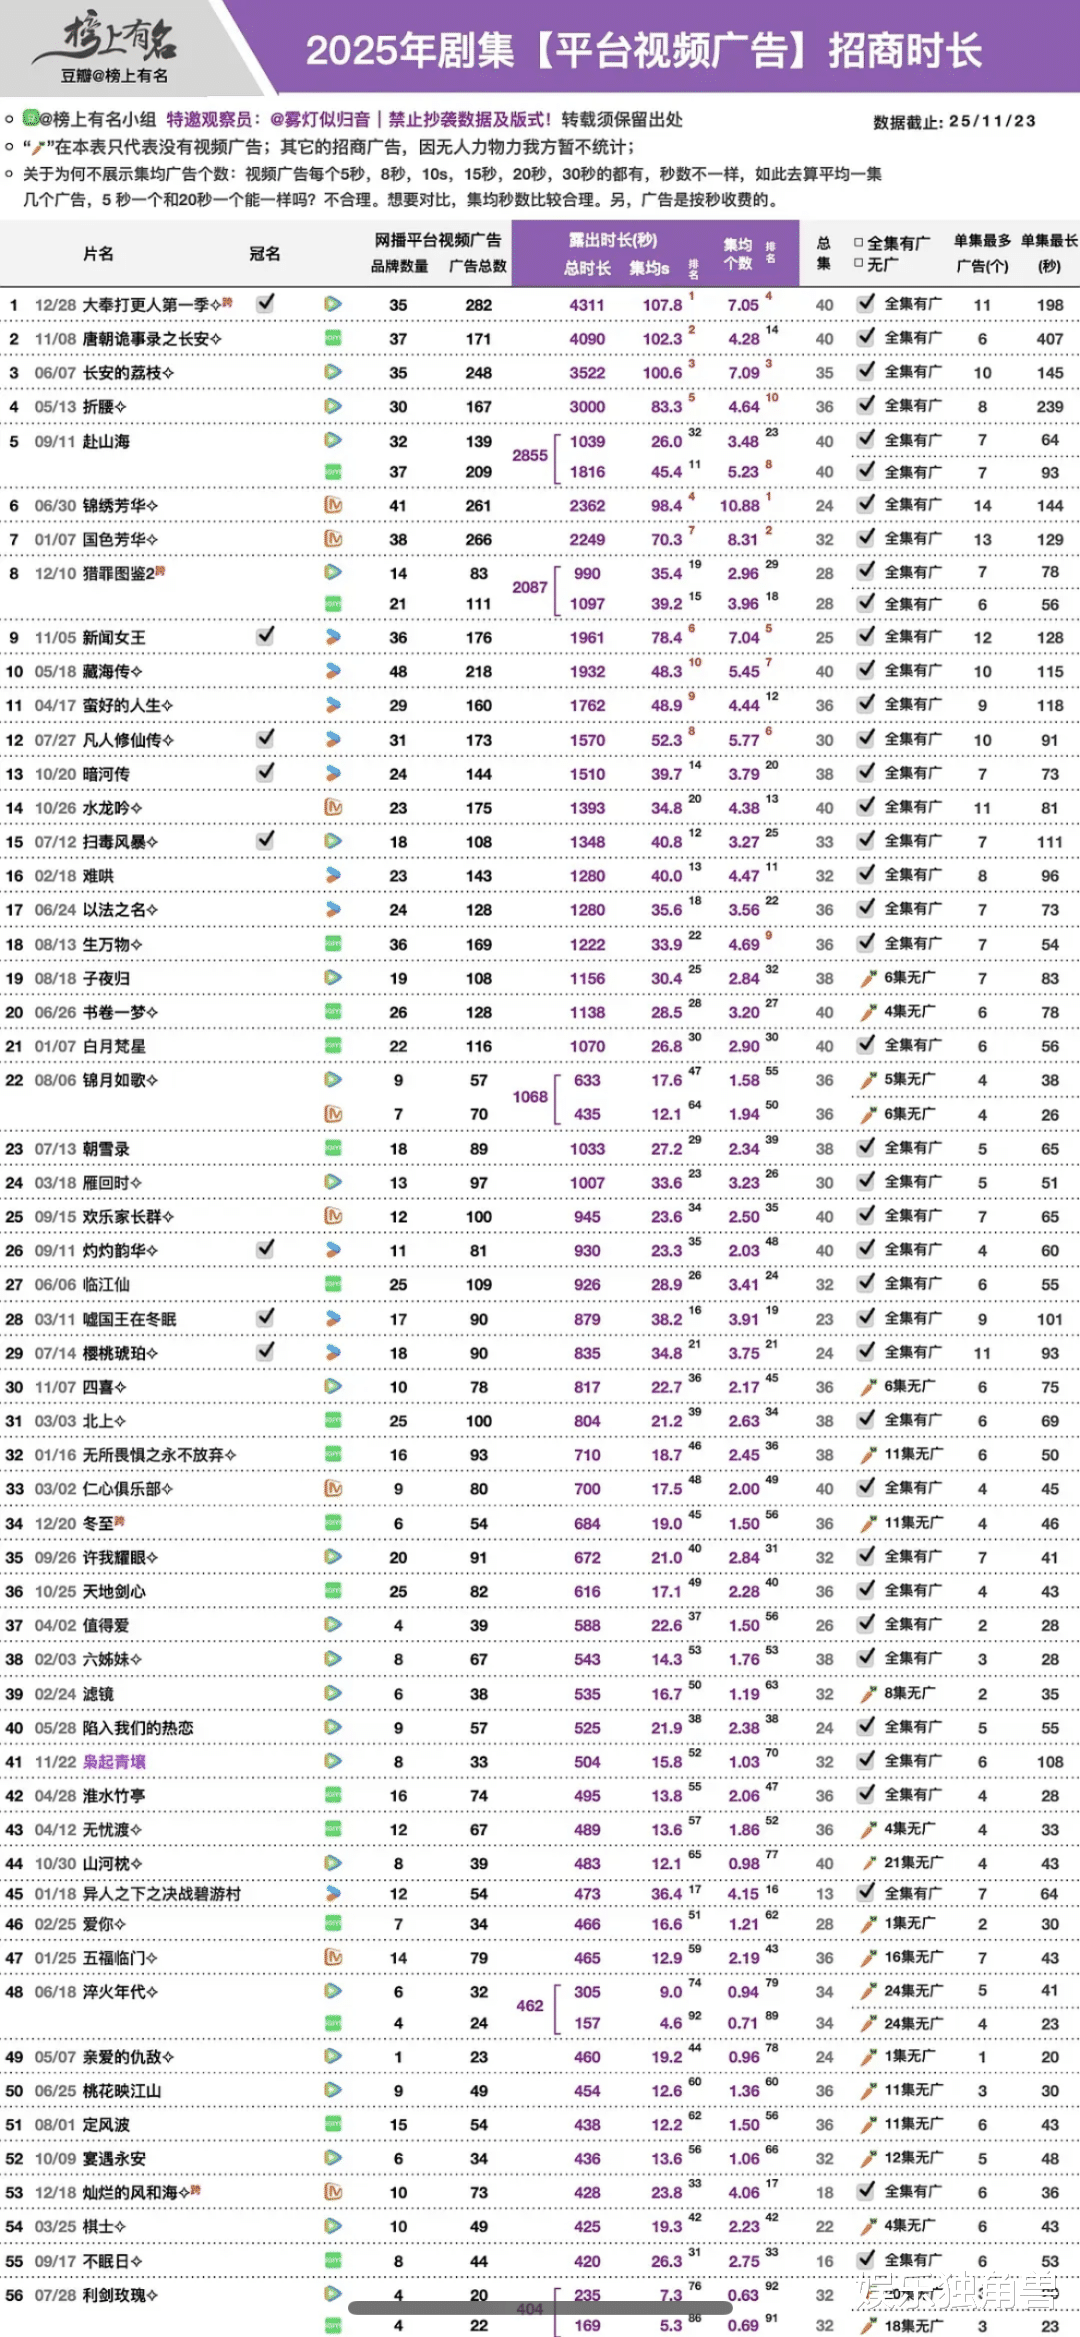This screenshot has width=1080, height=2337.
Task: Click Youku icon in 蛮好的人生 row
Action: 333,705
